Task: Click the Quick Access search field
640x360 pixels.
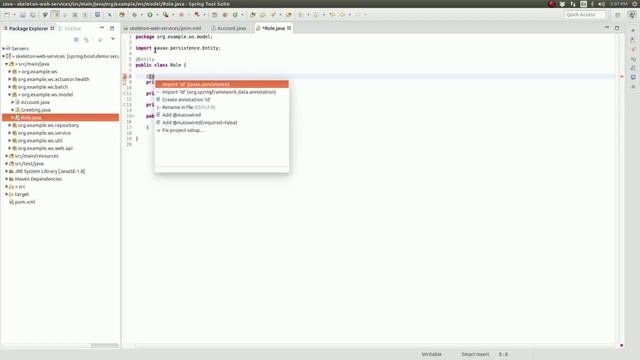Action: [x=584, y=15]
